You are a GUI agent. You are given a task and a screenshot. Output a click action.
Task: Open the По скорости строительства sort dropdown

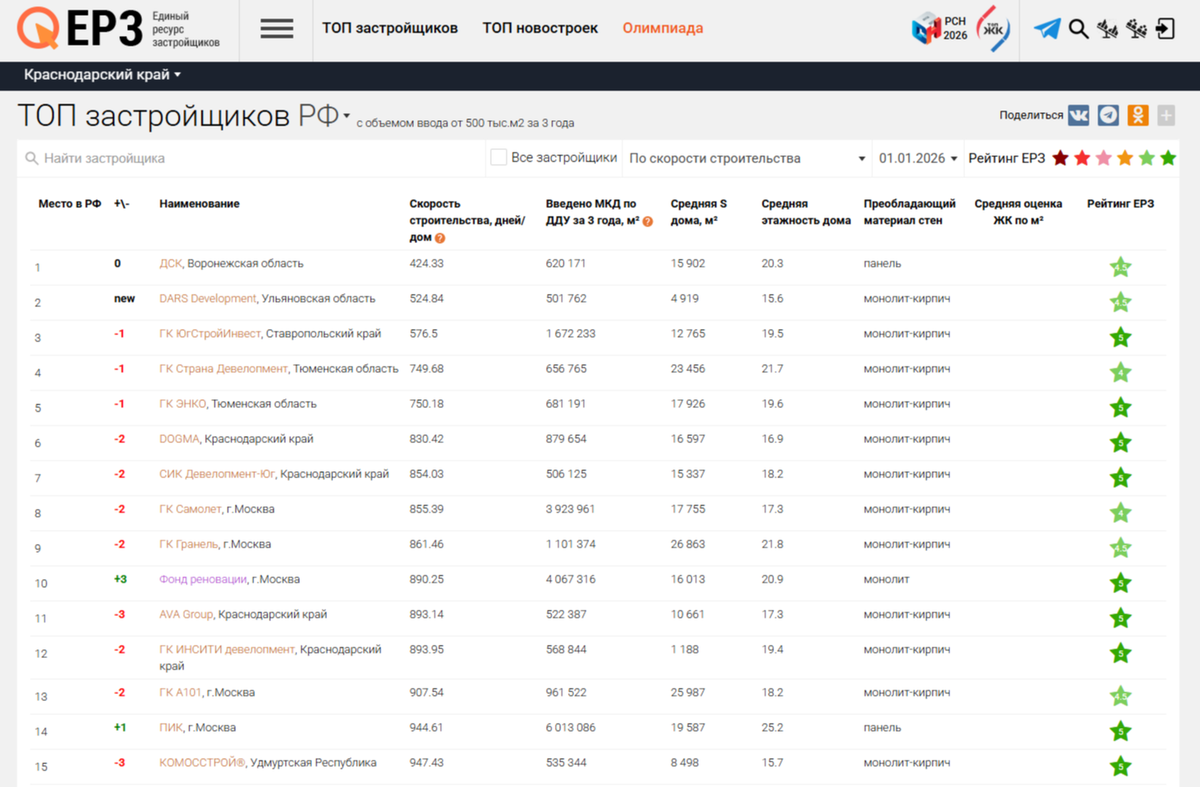[746, 158]
